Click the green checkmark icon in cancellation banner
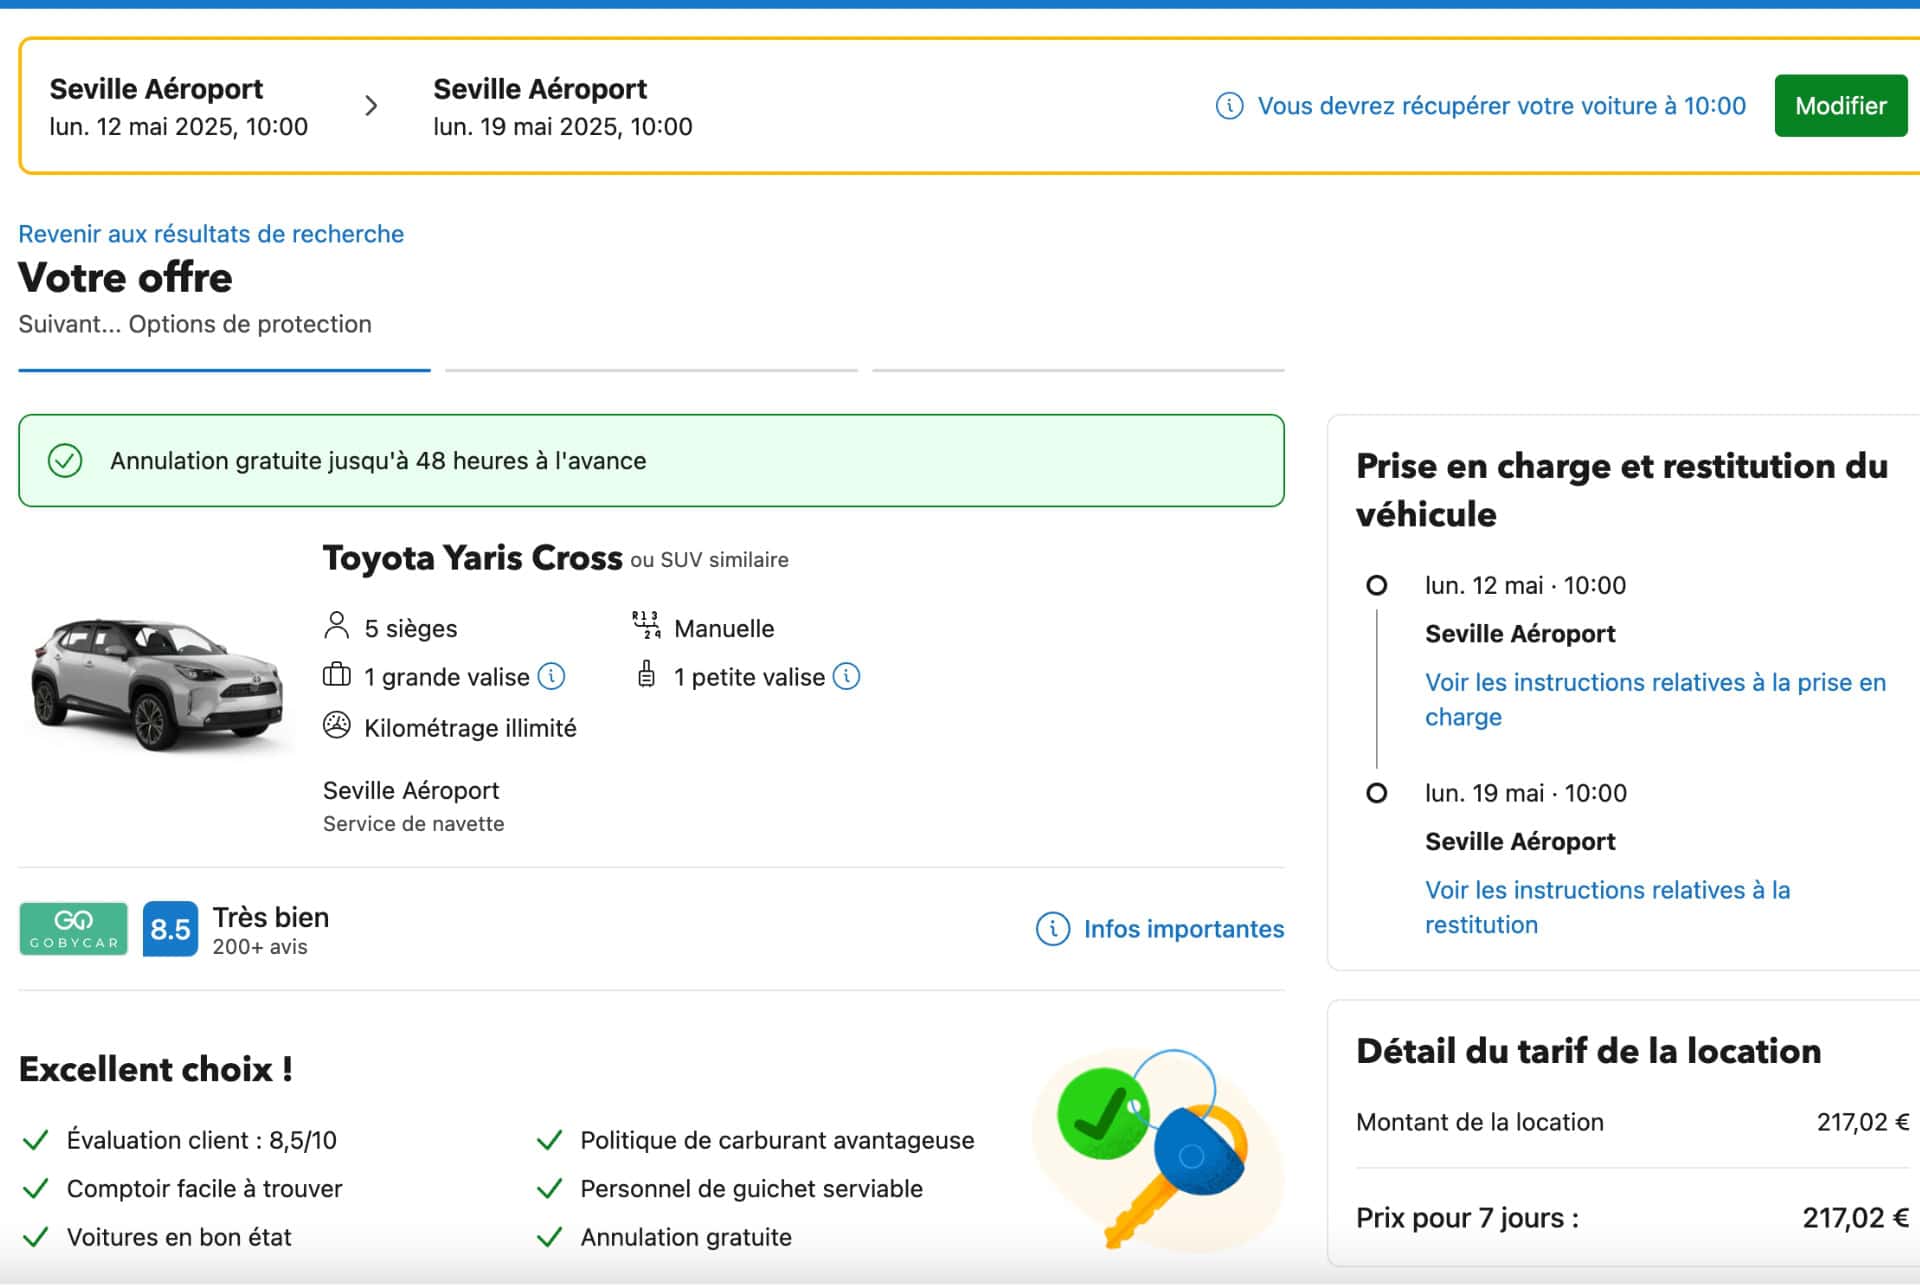Screen dimensions: 1920x1285 coord(65,461)
